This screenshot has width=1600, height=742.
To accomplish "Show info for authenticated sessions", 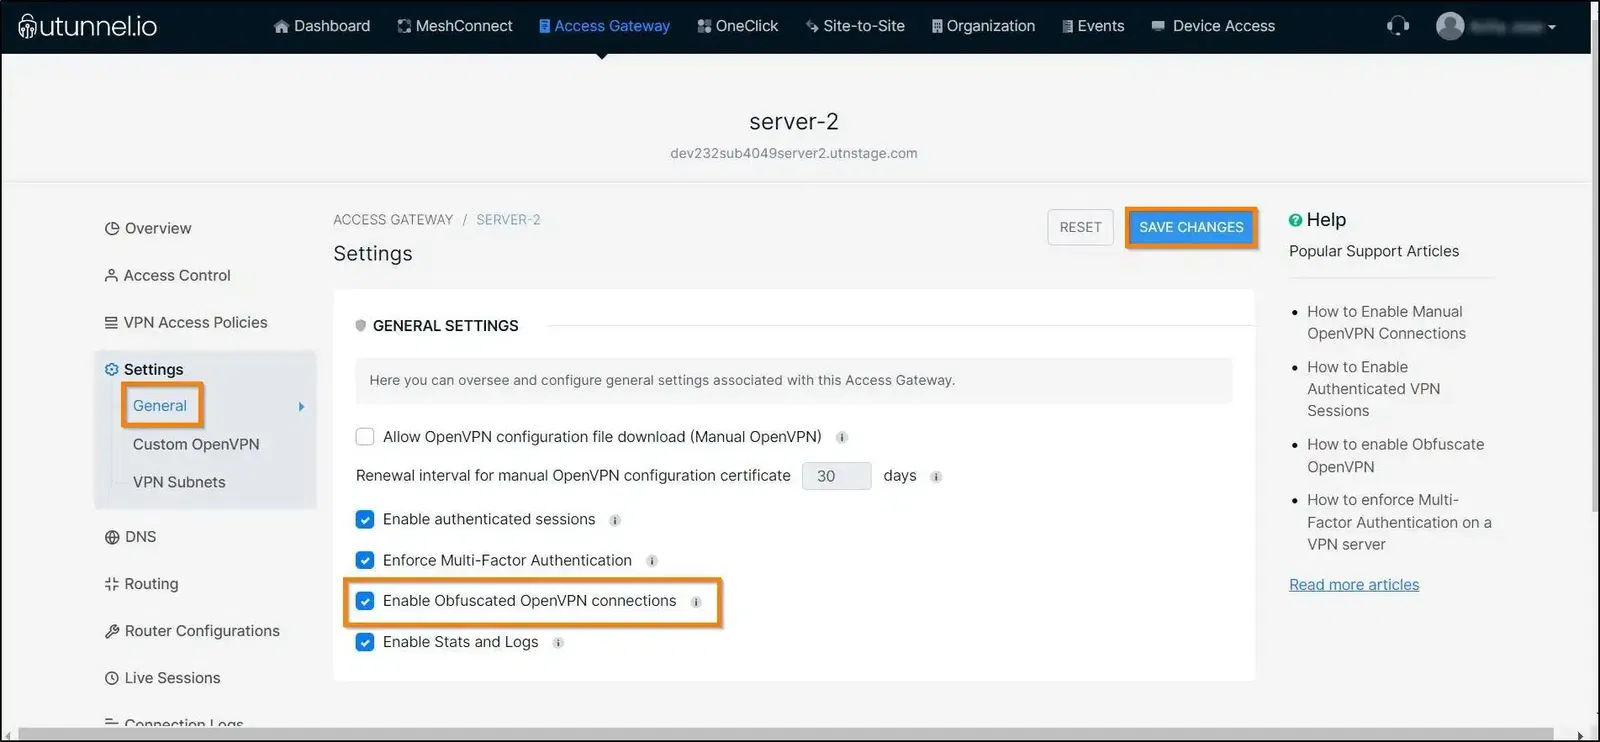I will tap(615, 520).
